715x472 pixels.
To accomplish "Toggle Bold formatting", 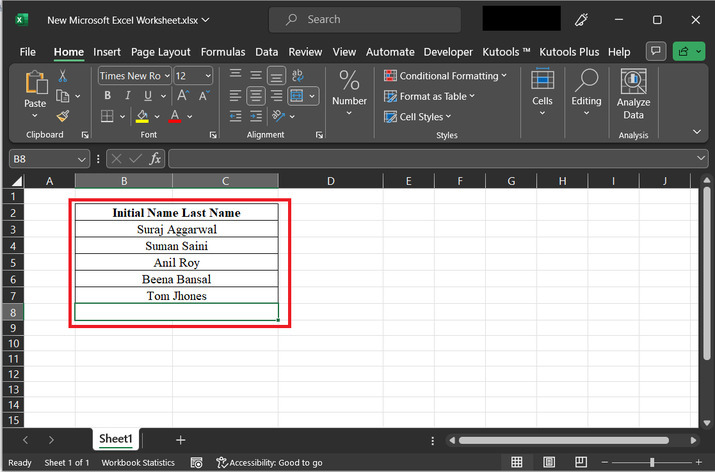I will coord(106,96).
